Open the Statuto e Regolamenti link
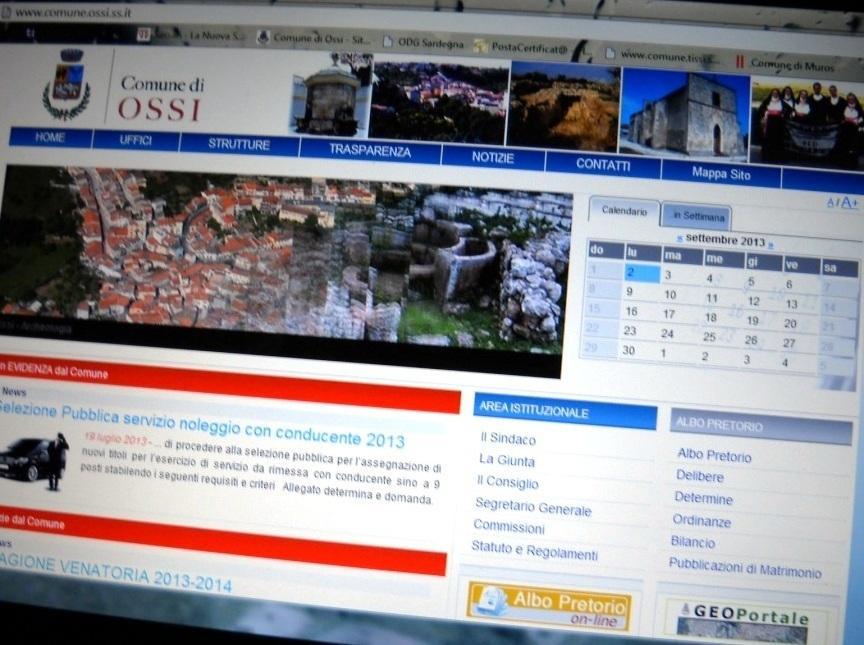This screenshot has height=645, width=864. point(534,550)
